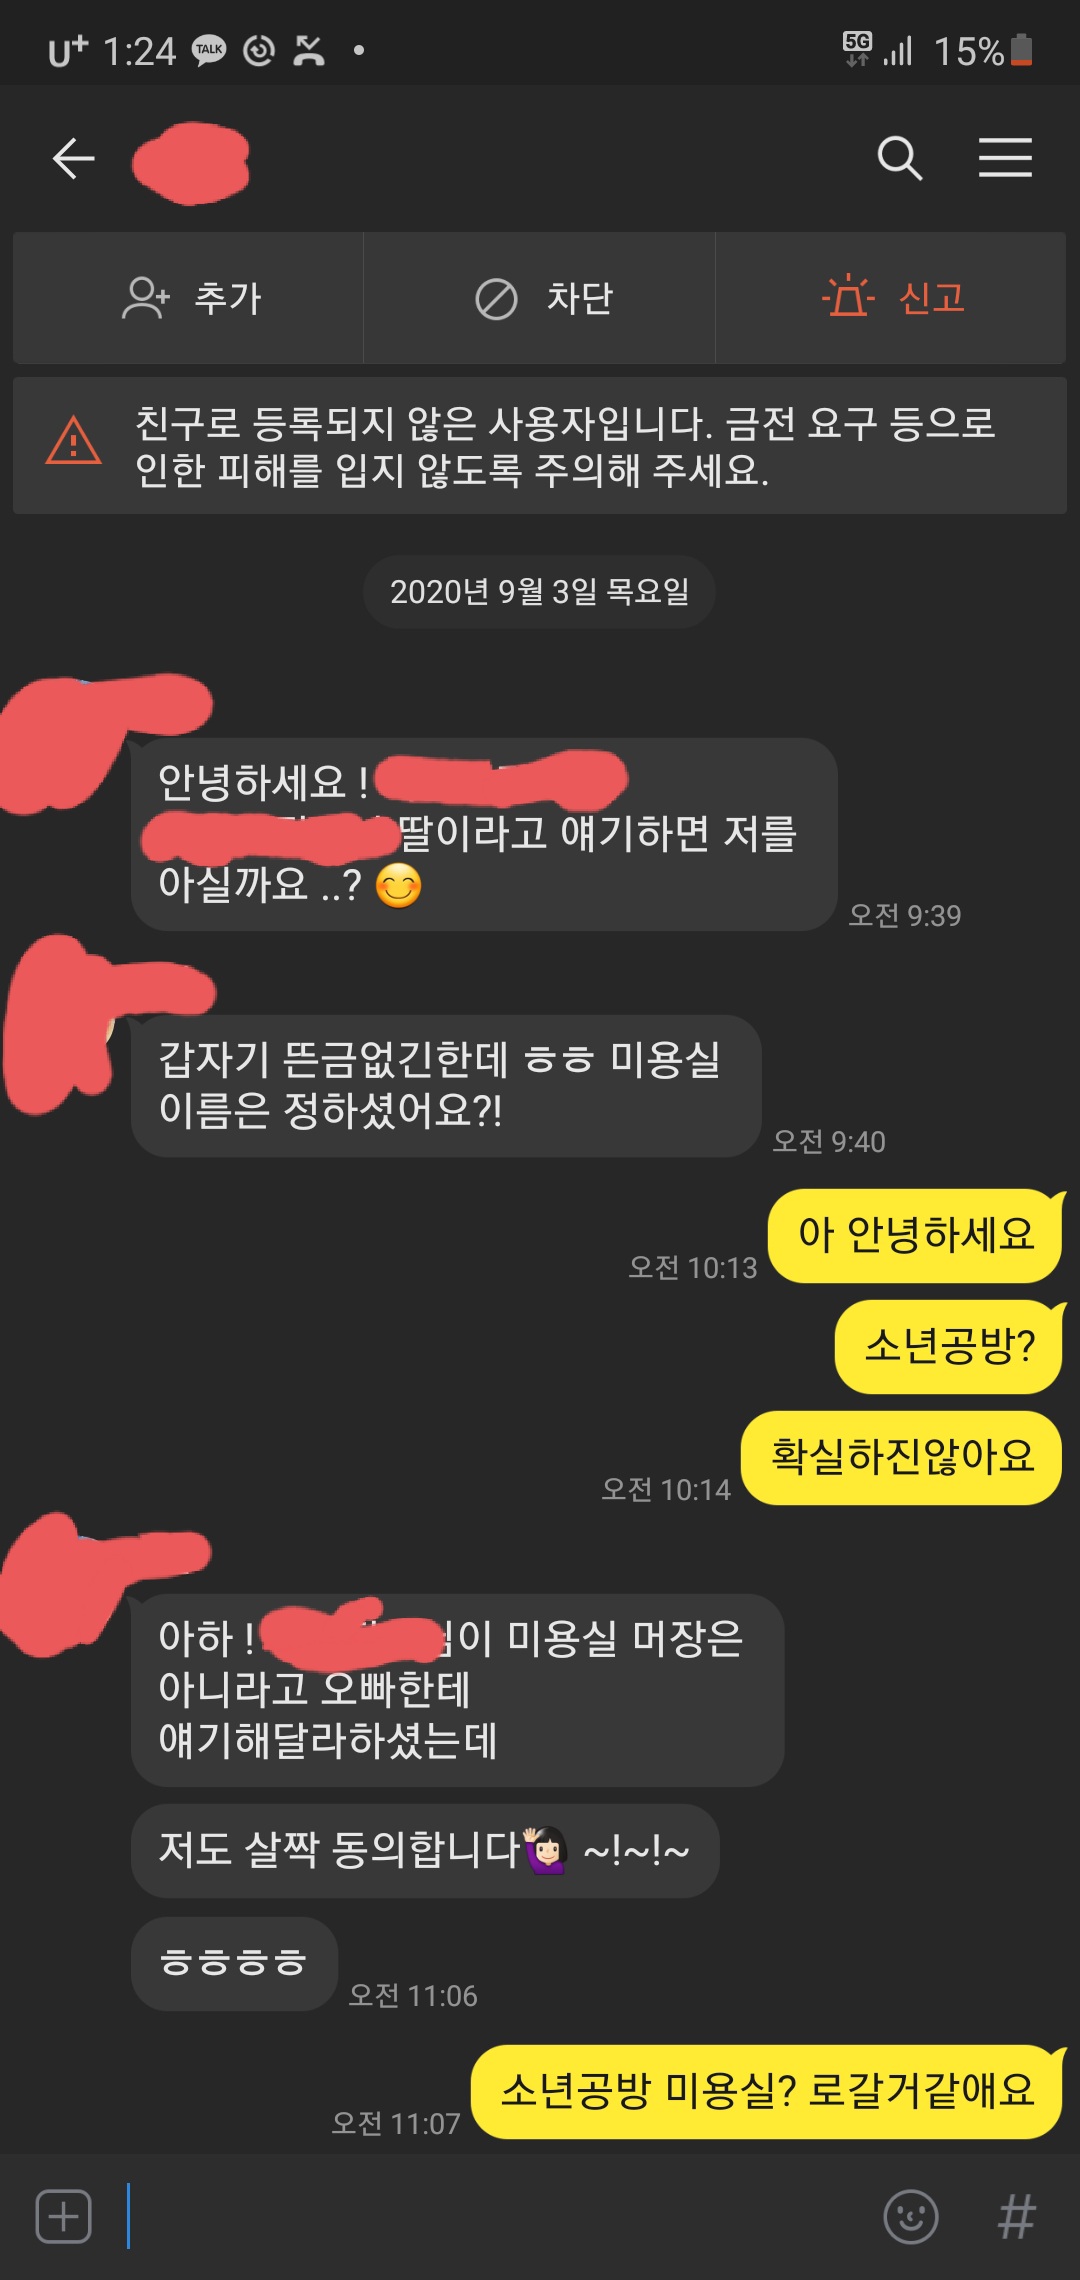Open the emoticon smiley picker
The width and height of the screenshot is (1080, 2280).
tap(911, 2217)
